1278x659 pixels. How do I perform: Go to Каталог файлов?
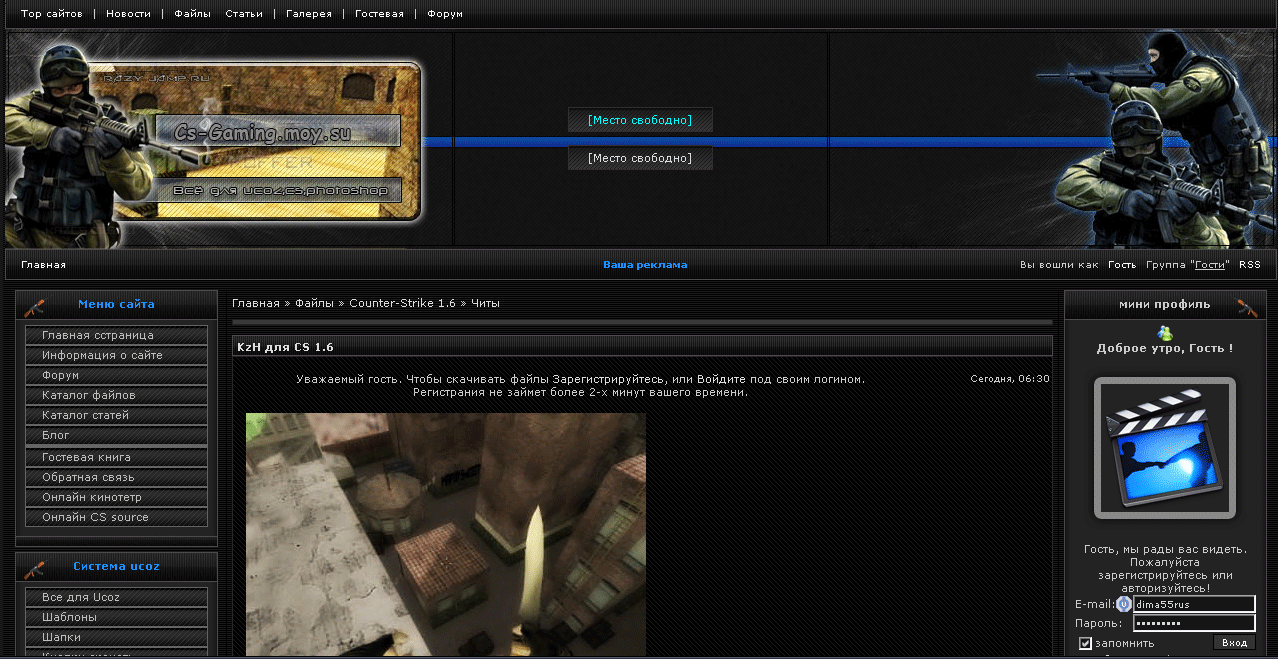click(117, 395)
